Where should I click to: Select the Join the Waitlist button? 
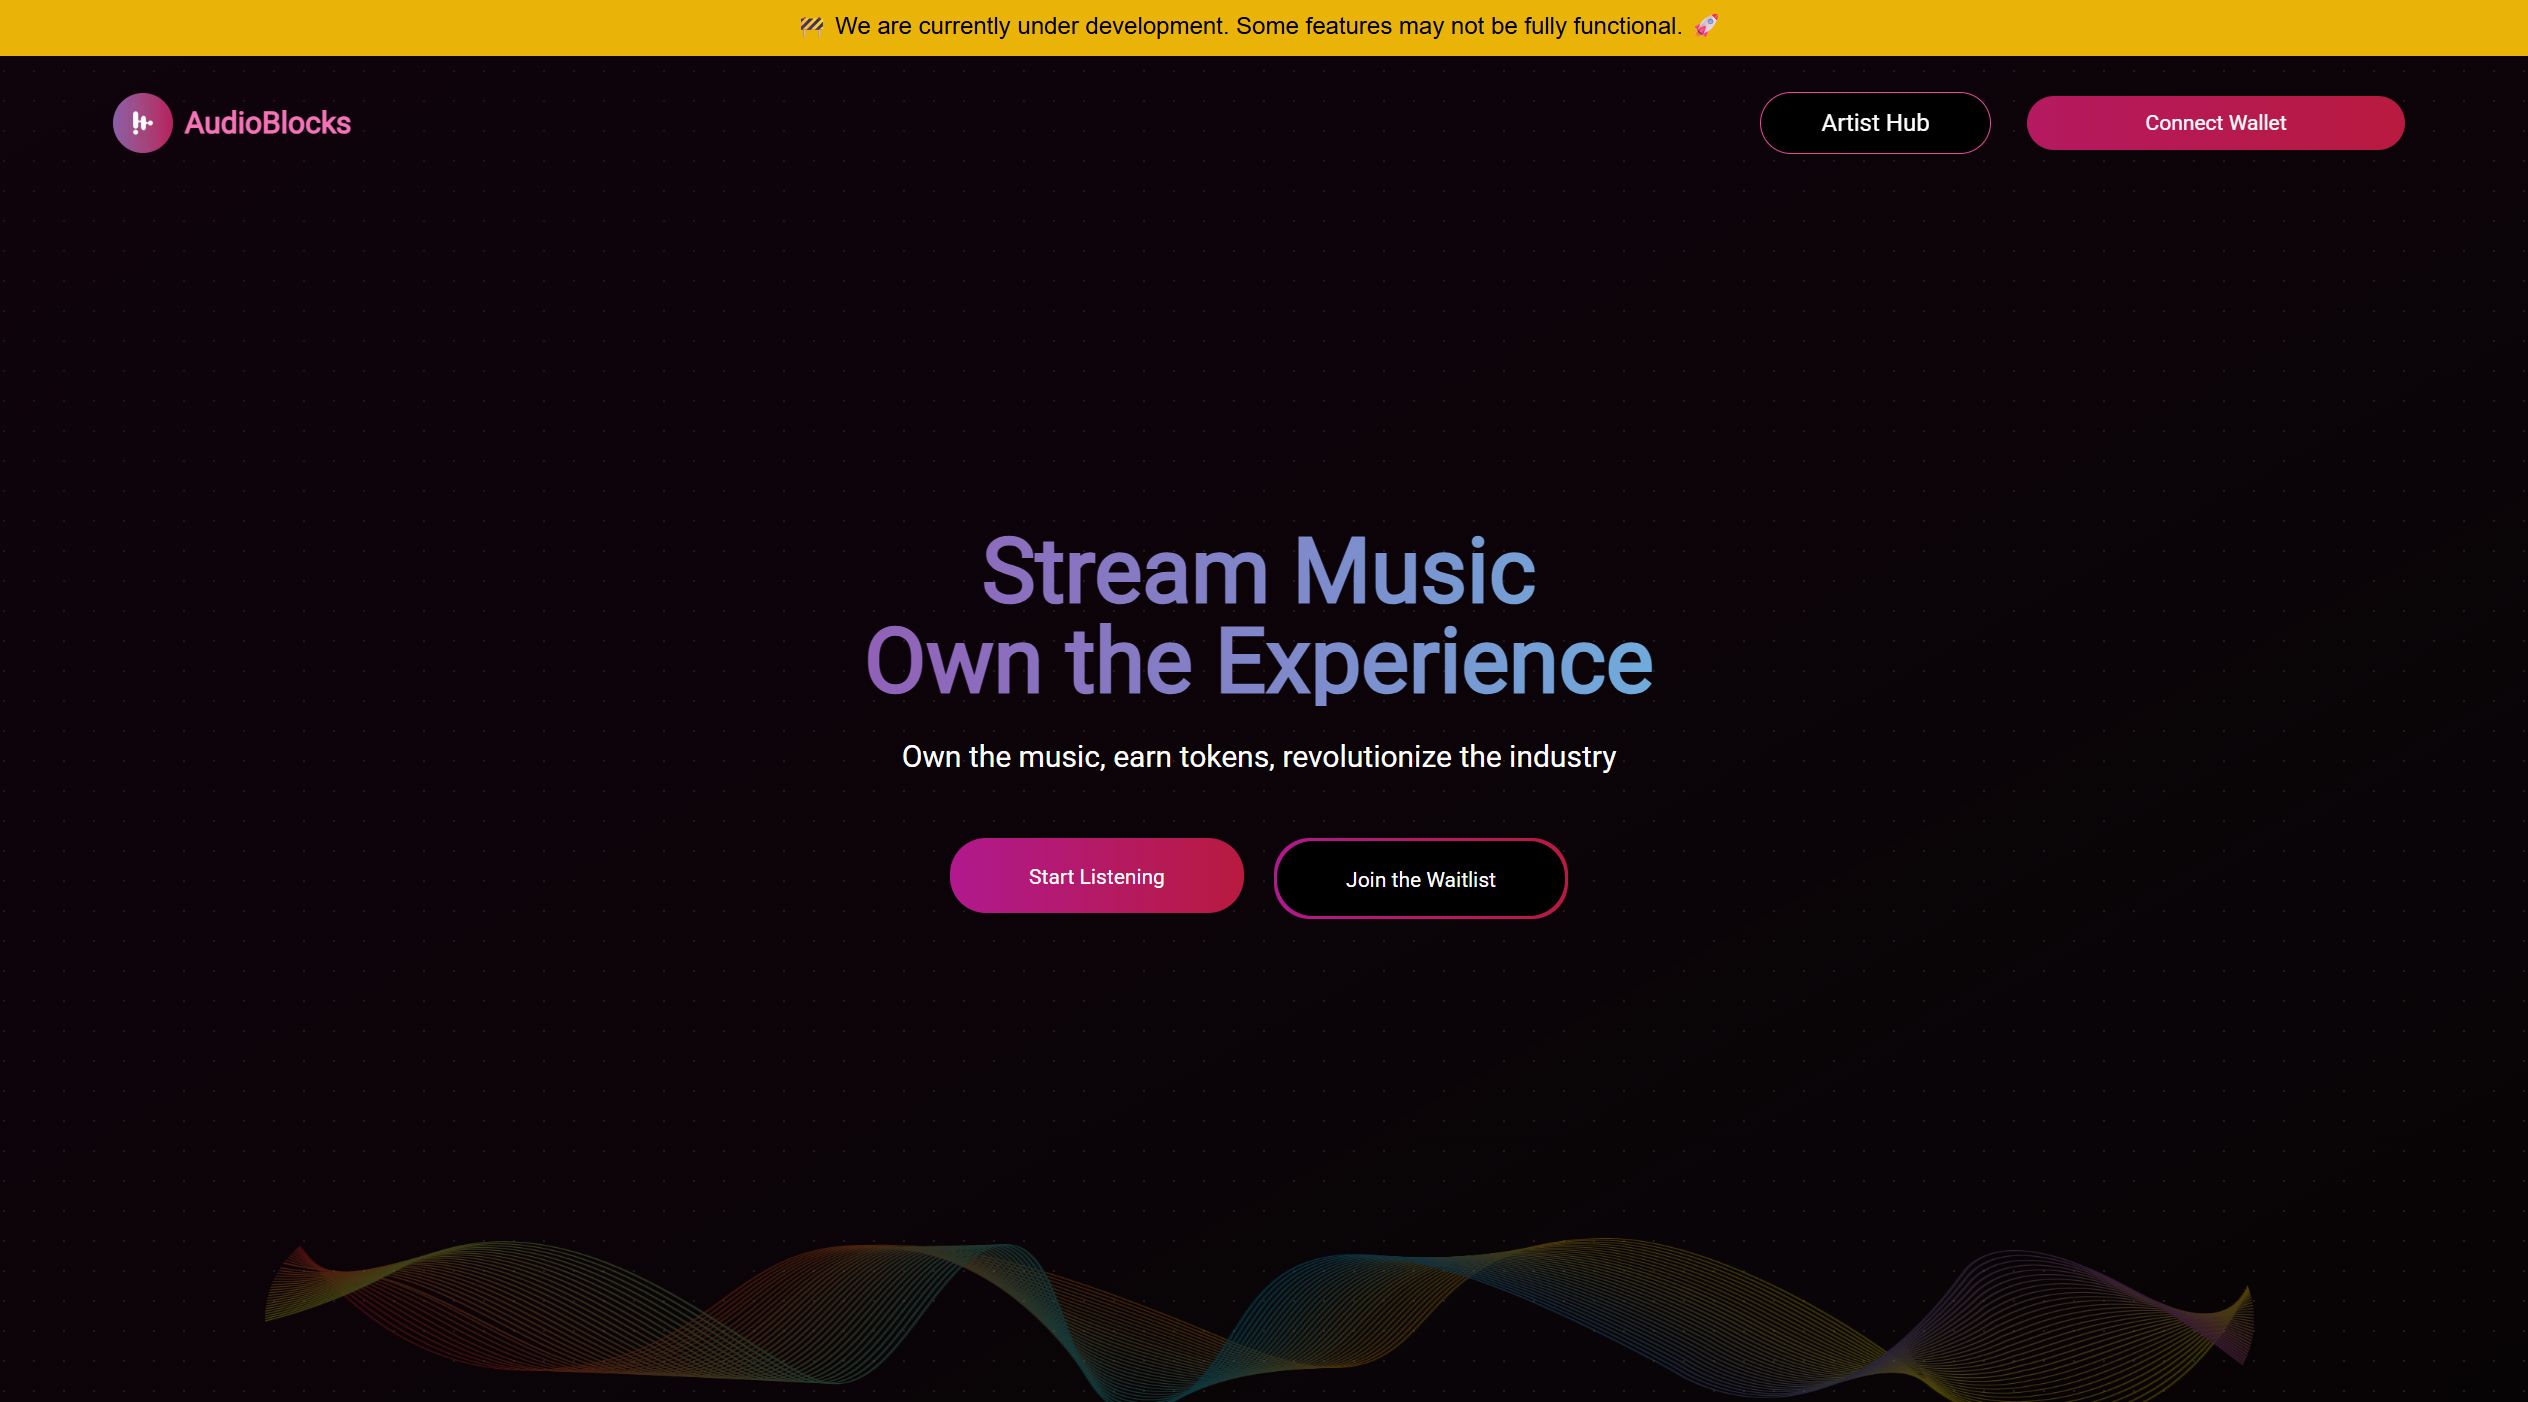pos(1420,879)
